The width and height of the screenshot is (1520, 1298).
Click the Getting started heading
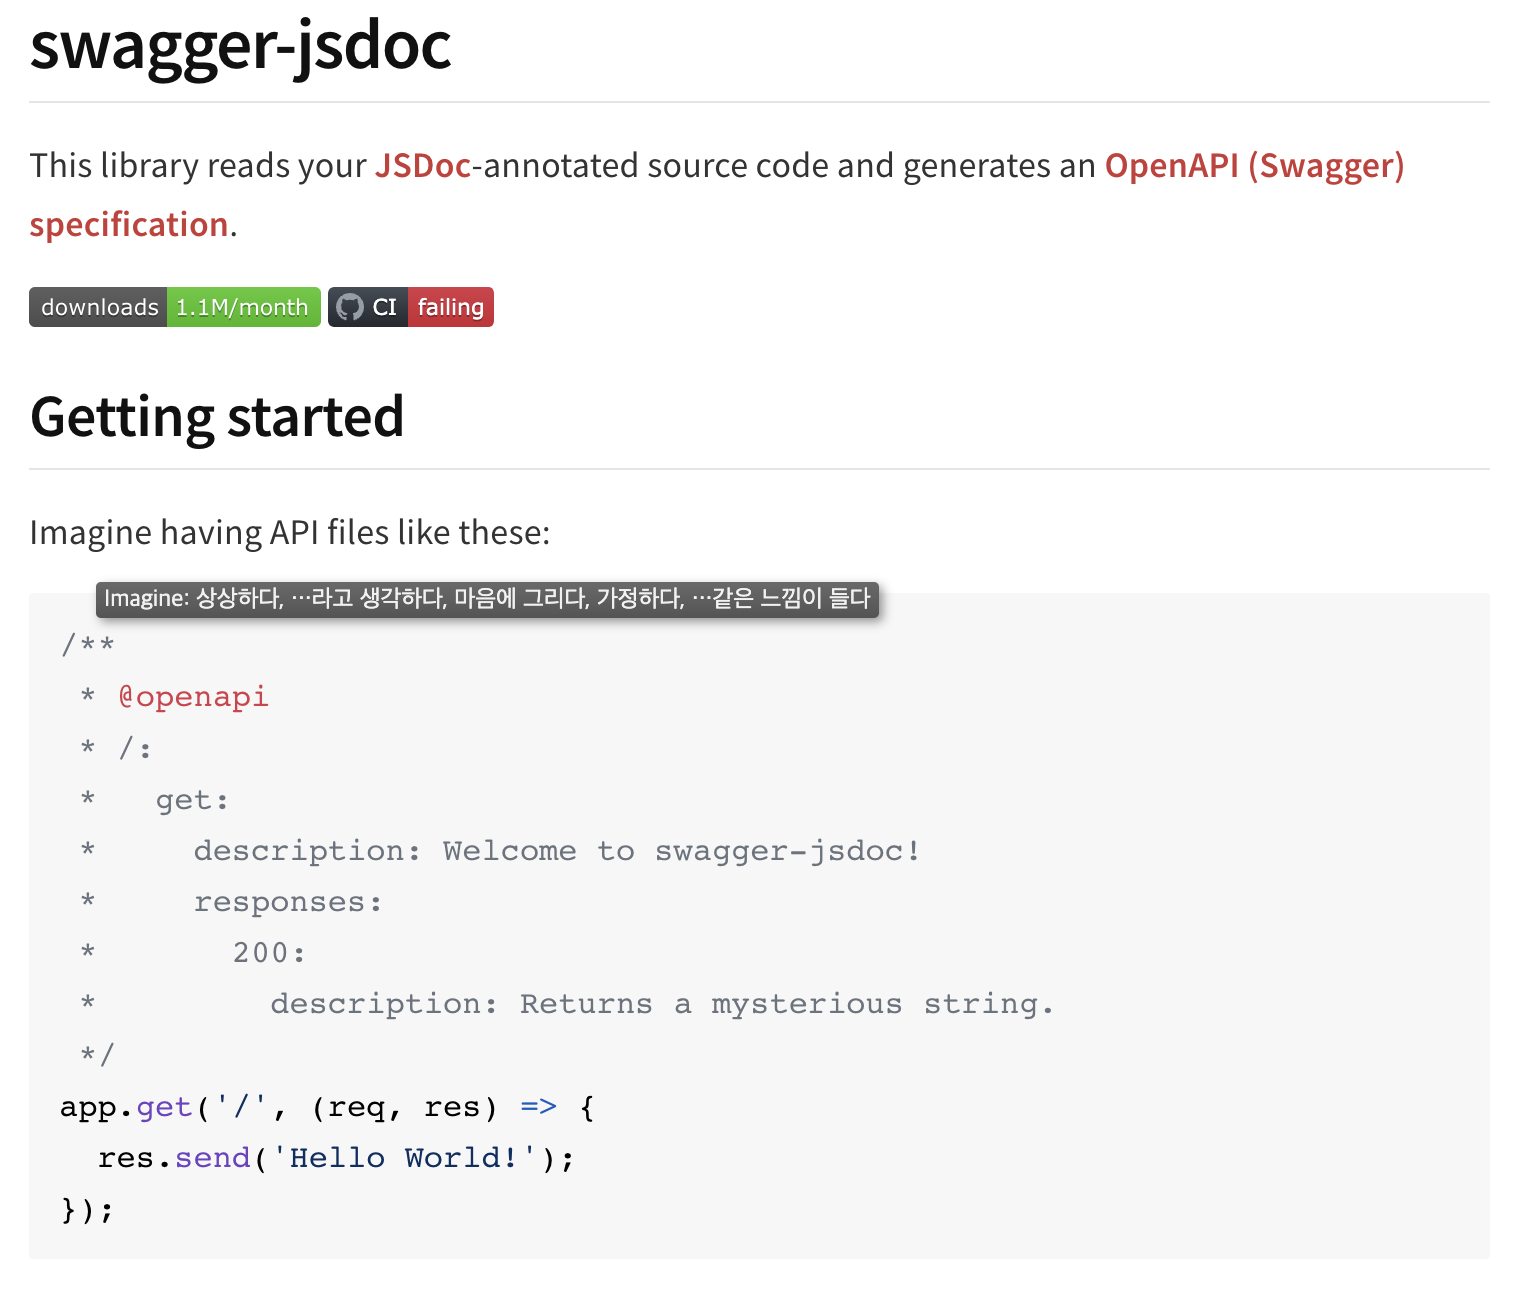217,417
